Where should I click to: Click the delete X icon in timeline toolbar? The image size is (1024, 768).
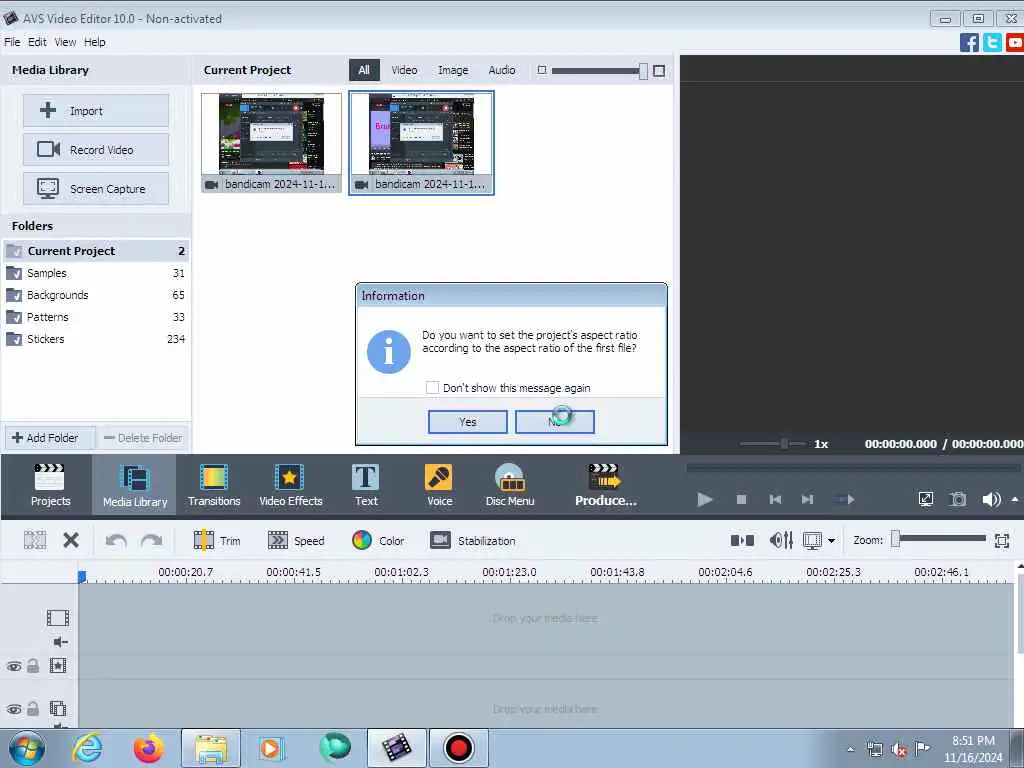coord(71,540)
